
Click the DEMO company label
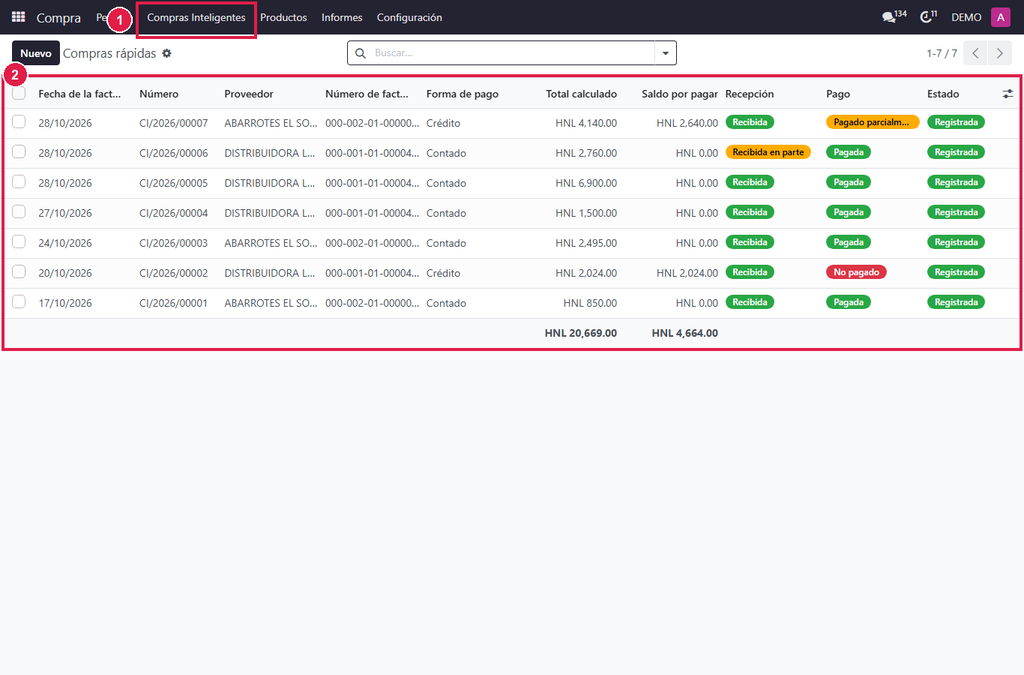[966, 18]
